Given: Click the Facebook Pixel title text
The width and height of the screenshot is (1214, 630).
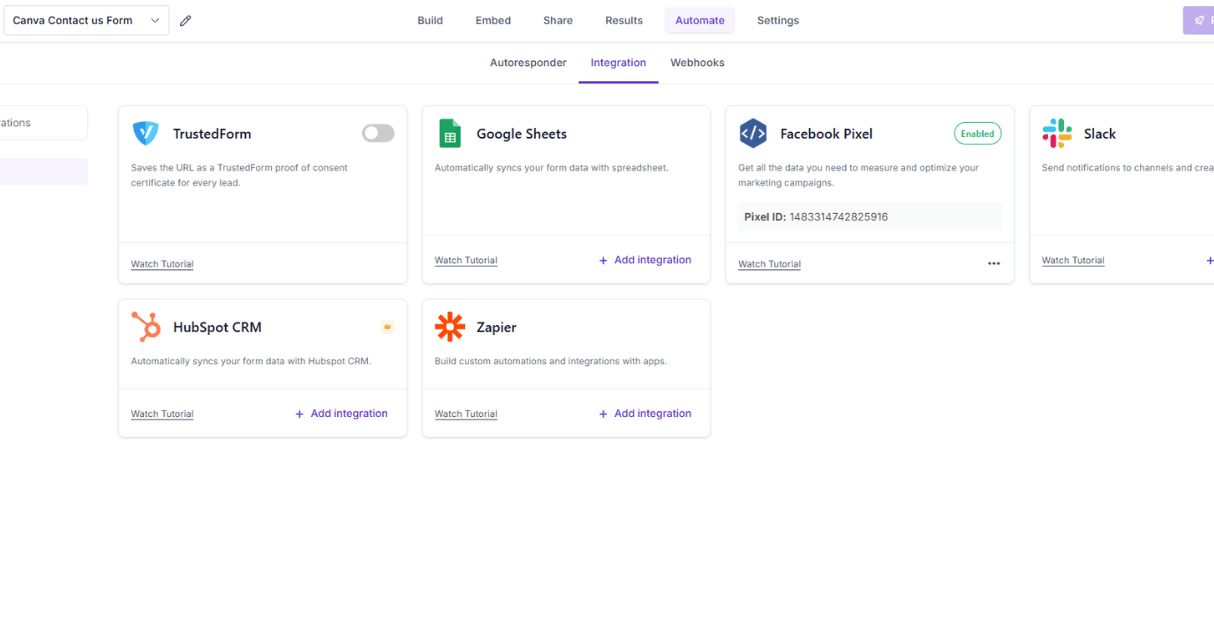Looking at the screenshot, I should point(827,134).
